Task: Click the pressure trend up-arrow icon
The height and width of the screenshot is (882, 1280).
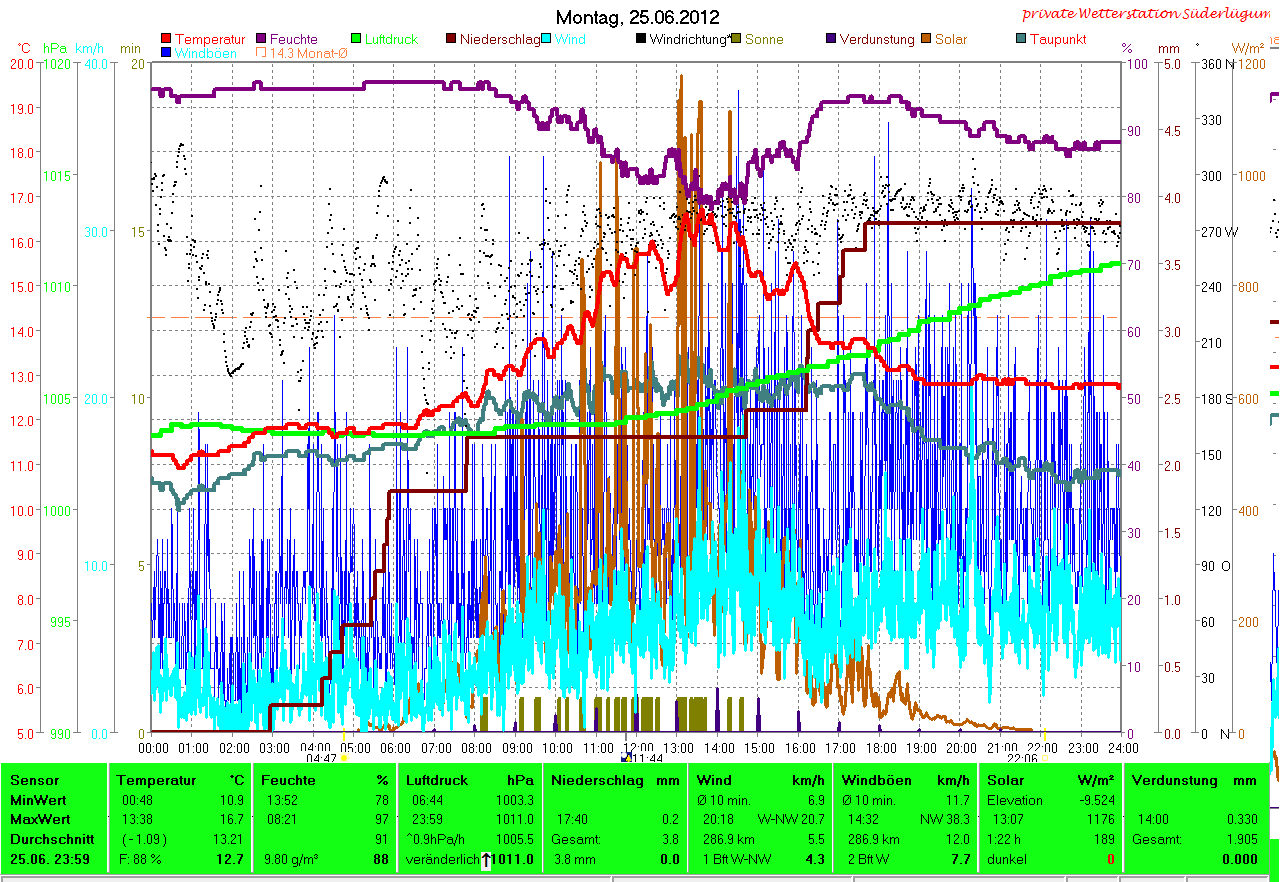Action: coord(486,860)
